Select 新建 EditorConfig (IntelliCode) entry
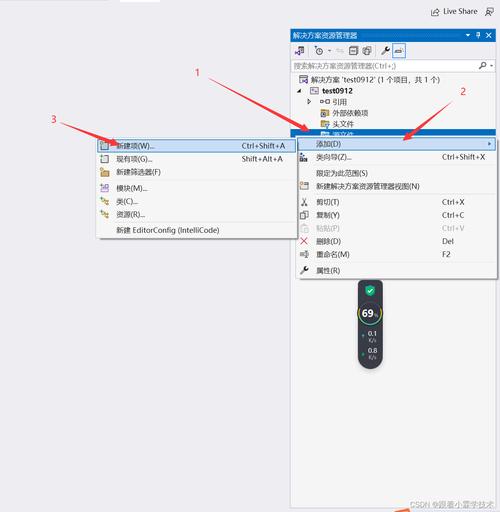Viewport: 500px width, 512px height. point(196,230)
